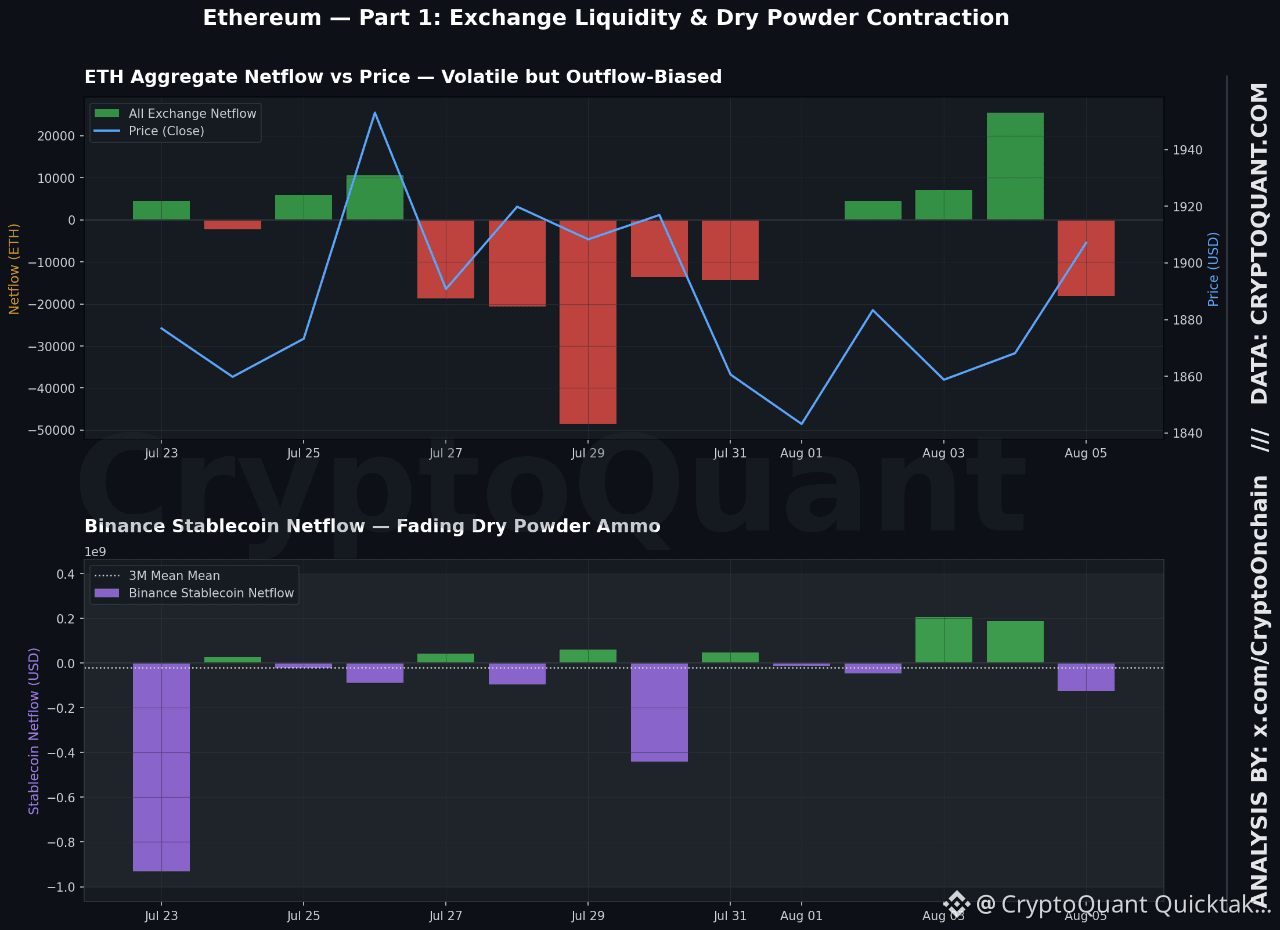Click the '1940' price axis tick
Viewport: 1280px width, 930px height.
(1187, 150)
